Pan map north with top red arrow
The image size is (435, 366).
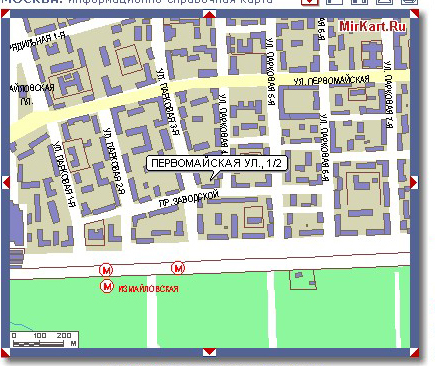[209, 14]
